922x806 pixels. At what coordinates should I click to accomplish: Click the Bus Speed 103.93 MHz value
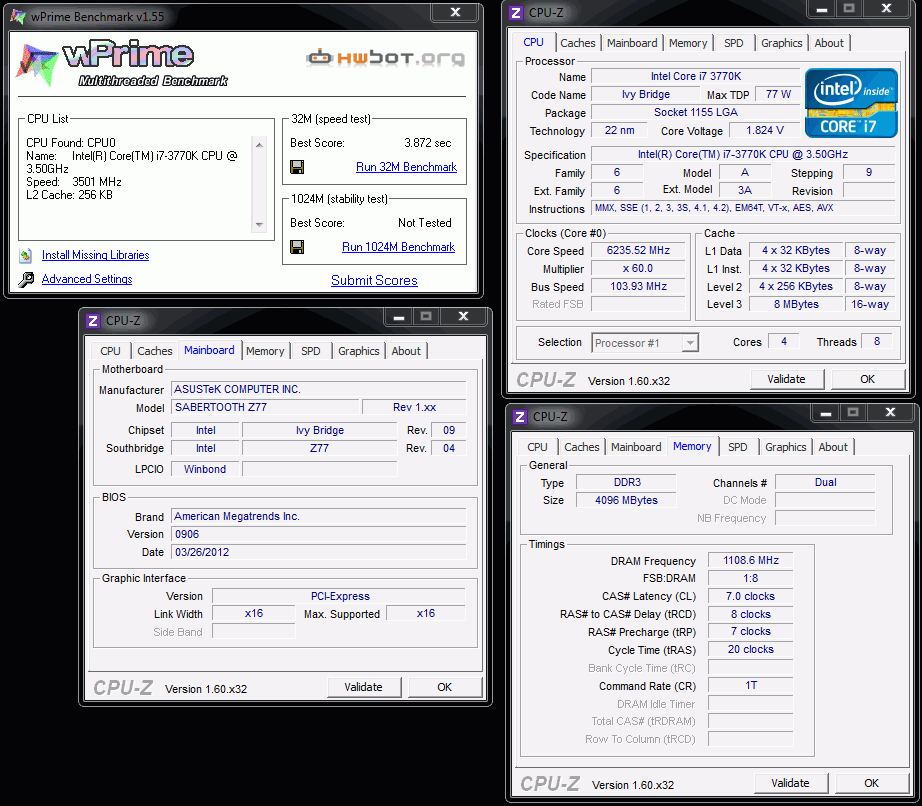[x=638, y=287]
